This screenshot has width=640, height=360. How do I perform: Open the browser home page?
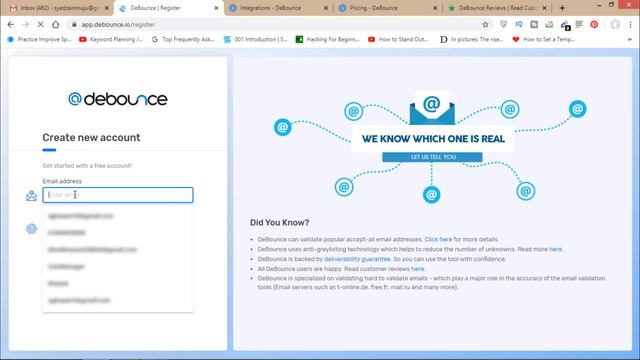pos(56,24)
